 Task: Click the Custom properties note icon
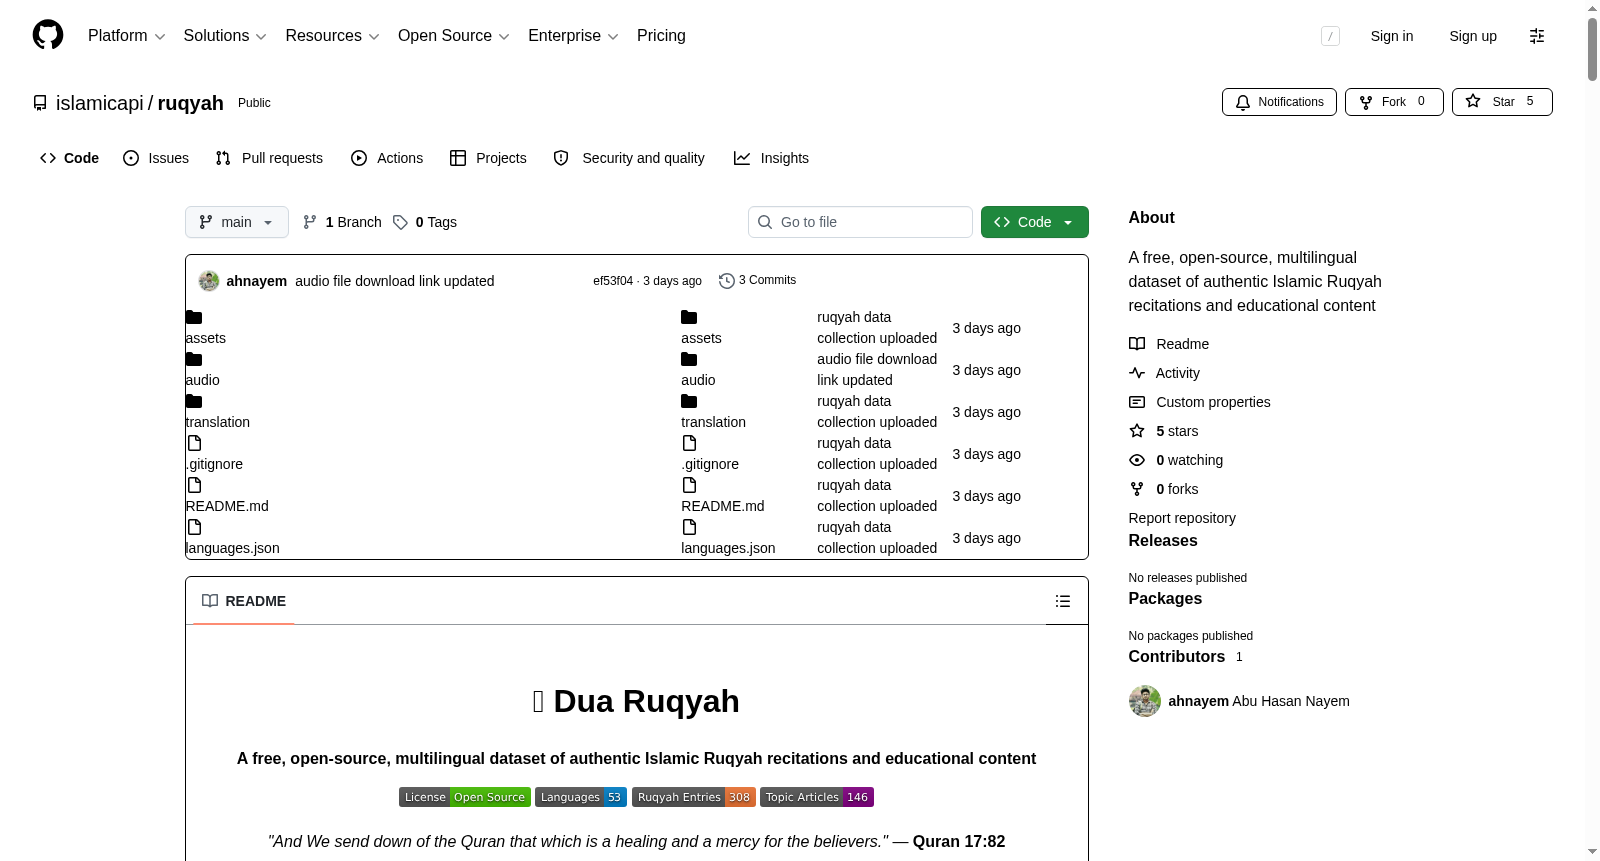[x=1137, y=402]
